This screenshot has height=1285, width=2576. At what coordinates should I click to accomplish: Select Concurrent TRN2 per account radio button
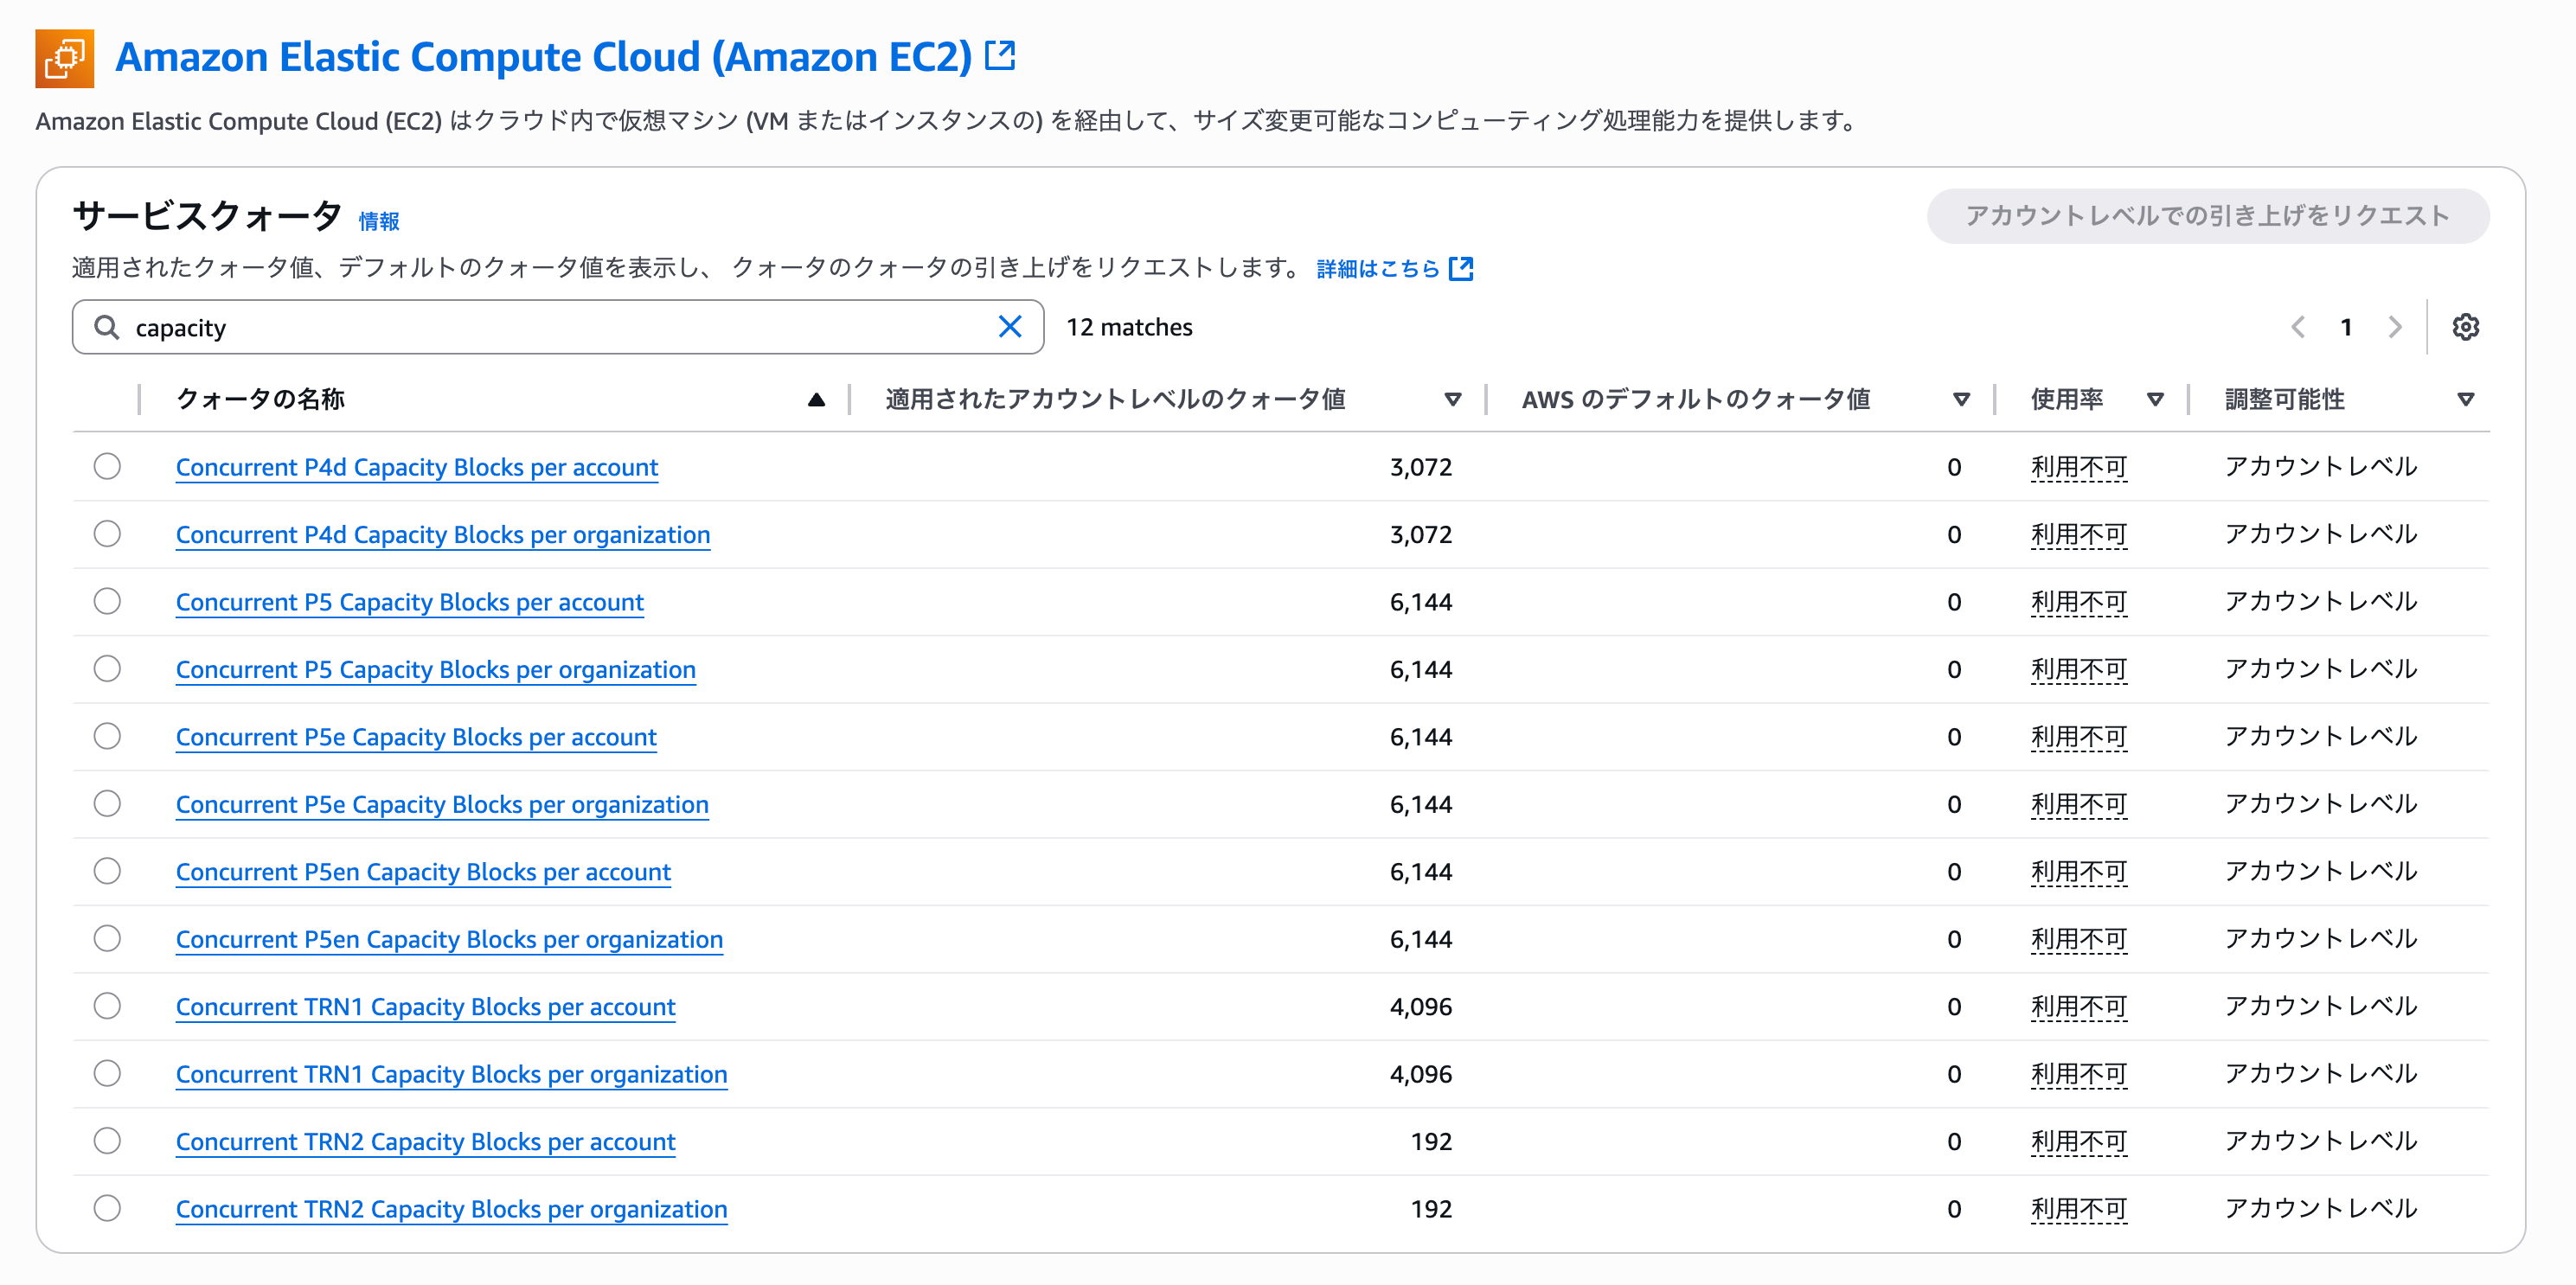[x=107, y=1141]
